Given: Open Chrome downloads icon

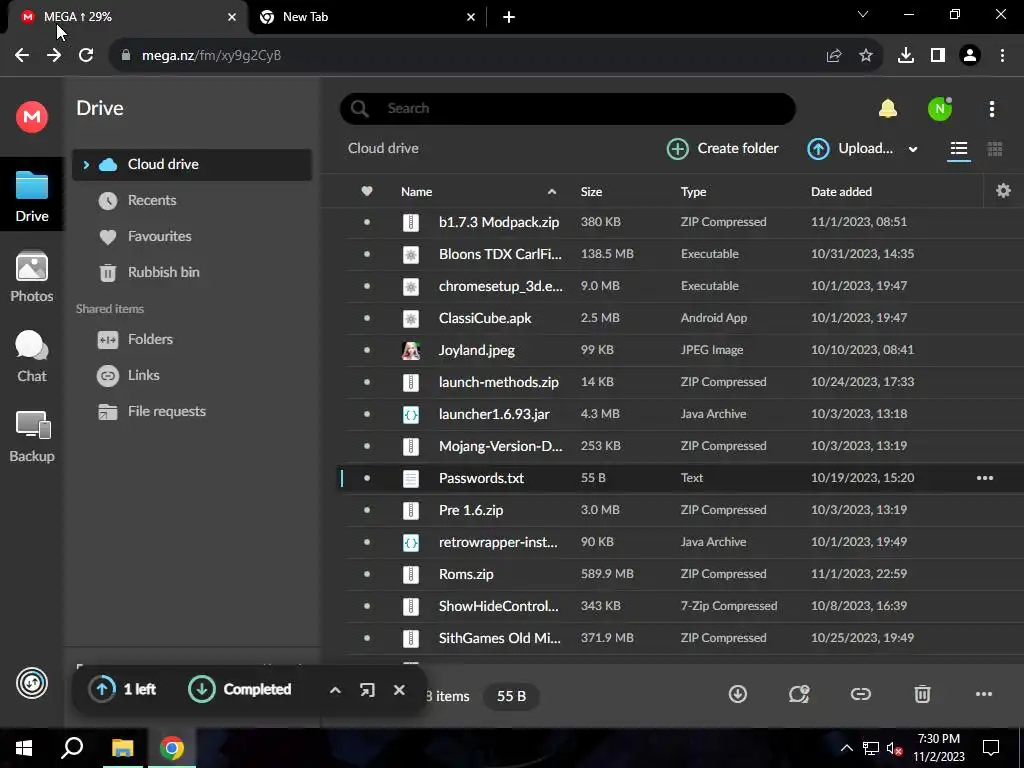Looking at the screenshot, I should (905, 56).
